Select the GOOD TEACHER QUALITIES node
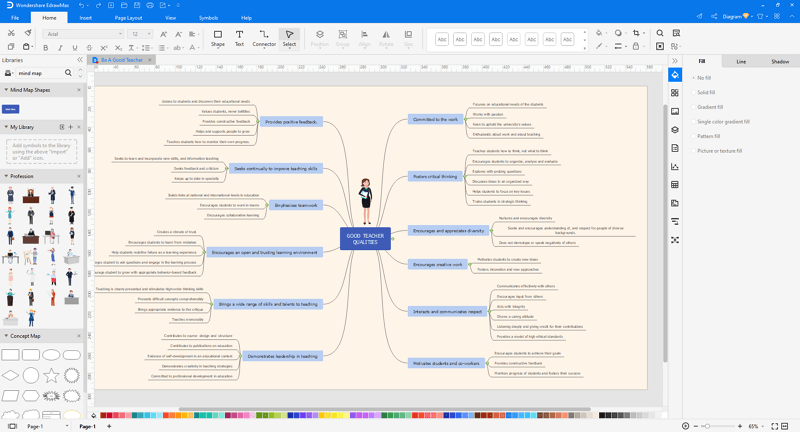Screen dimensions: 800x432 365,239
